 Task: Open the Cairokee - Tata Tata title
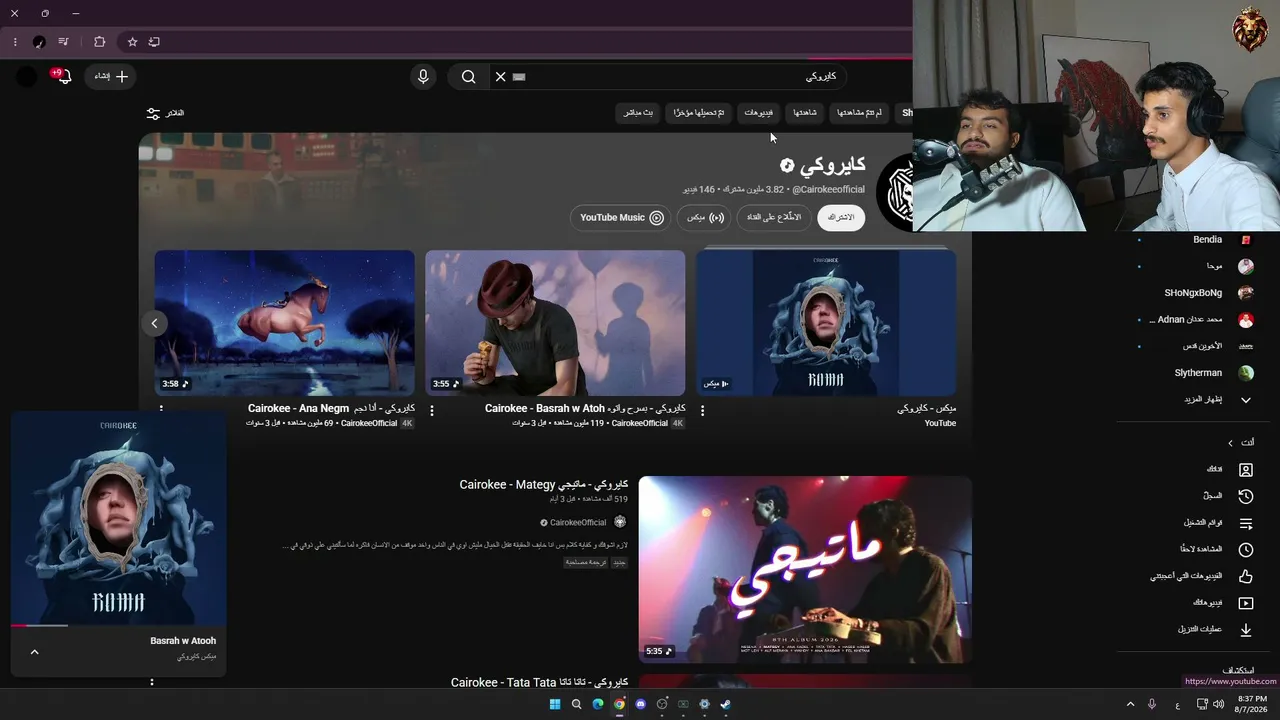[539, 683]
